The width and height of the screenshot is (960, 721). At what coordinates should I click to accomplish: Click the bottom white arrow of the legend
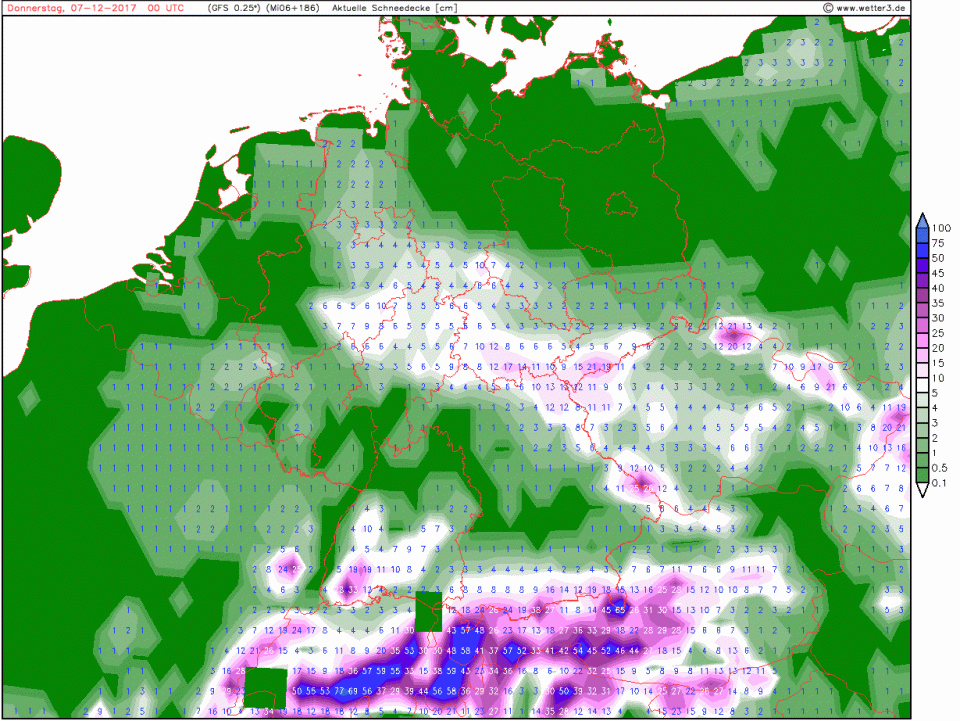(x=922, y=490)
